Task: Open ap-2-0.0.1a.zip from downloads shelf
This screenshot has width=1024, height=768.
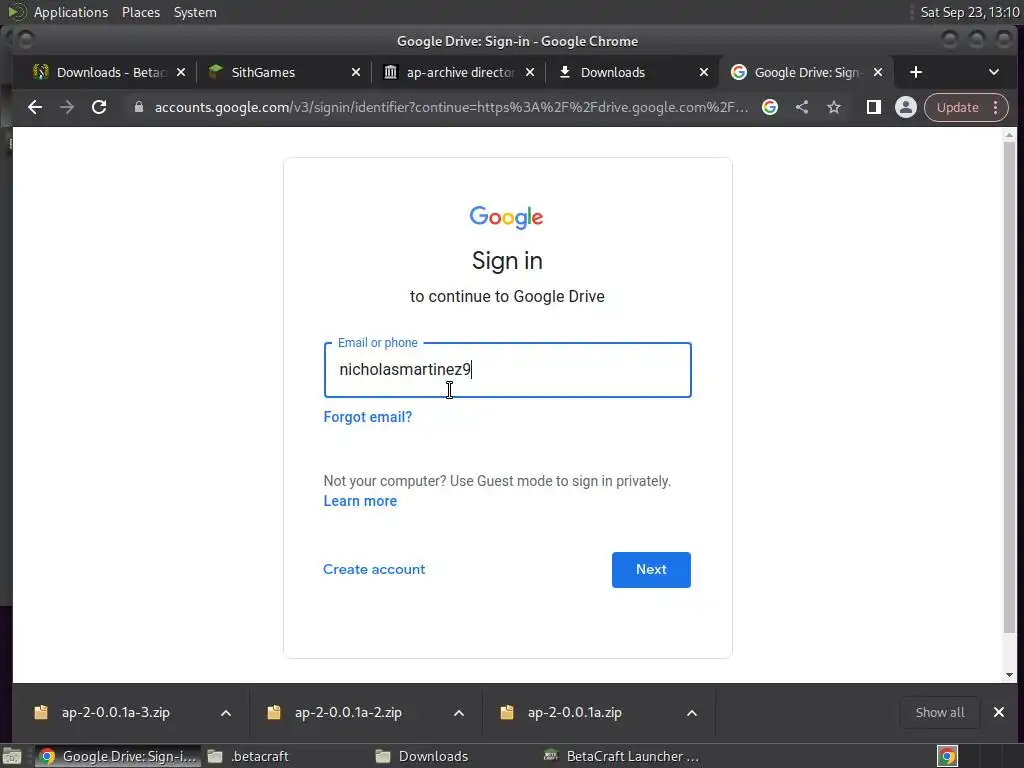Action: tap(575, 712)
